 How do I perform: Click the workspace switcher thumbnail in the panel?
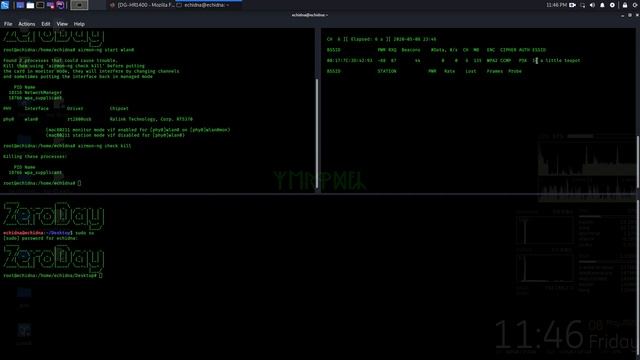(79, 5)
